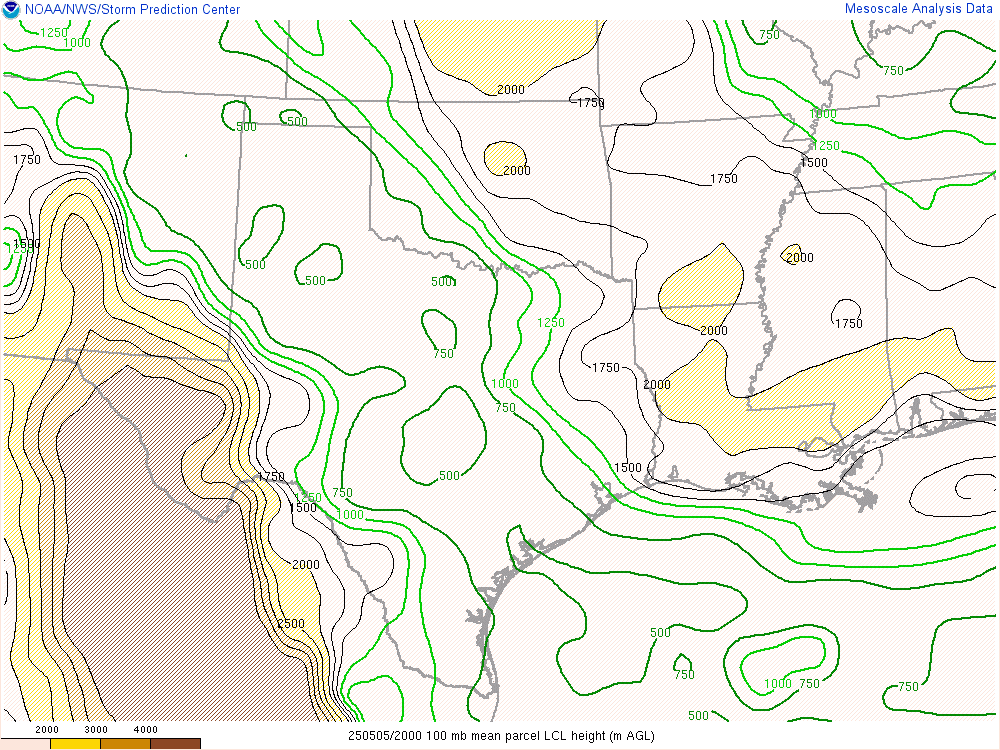
Task: Click the green 1250 label in top-left corner
Action: click(53, 33)
